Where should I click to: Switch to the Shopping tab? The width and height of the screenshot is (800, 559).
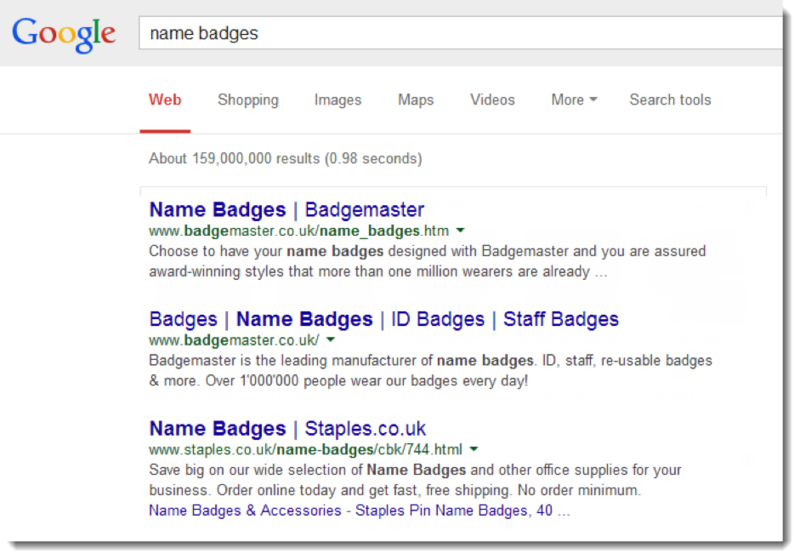click(x=248, y=100)
